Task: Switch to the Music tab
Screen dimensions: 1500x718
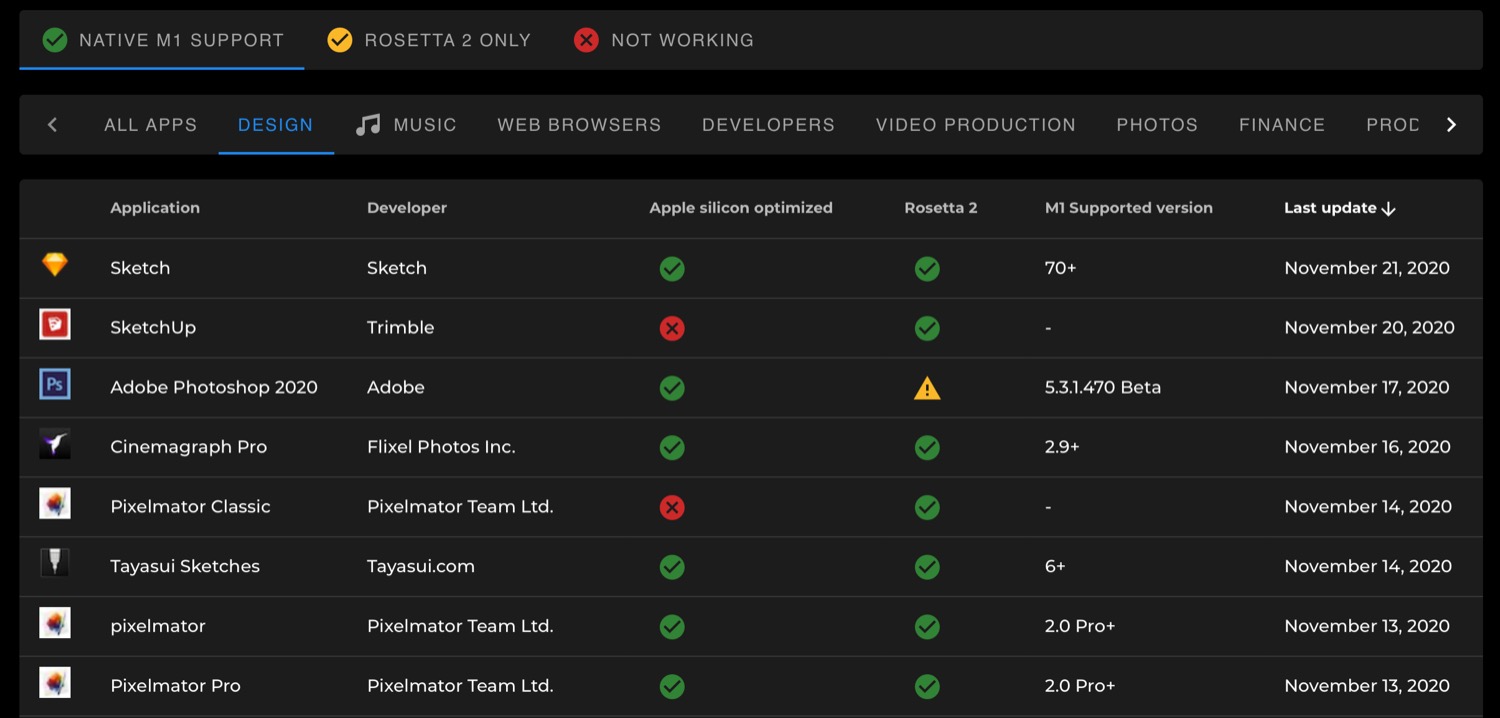Action: tap(406, 125)
